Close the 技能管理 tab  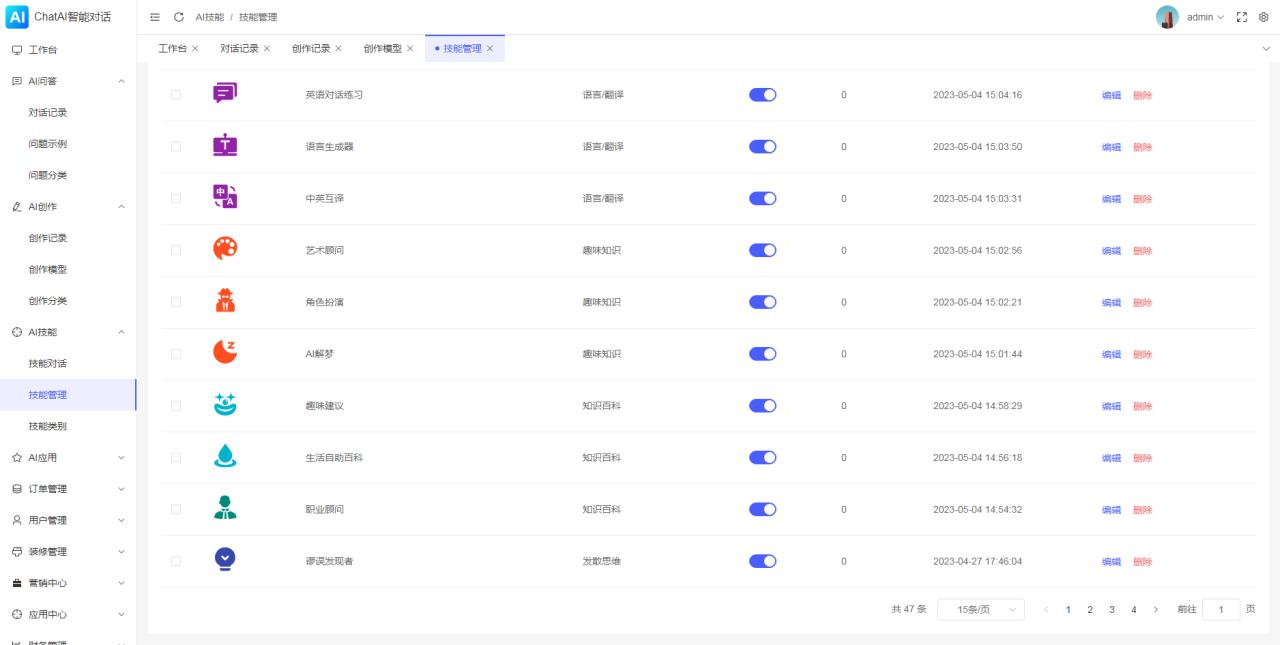point(490,49)
